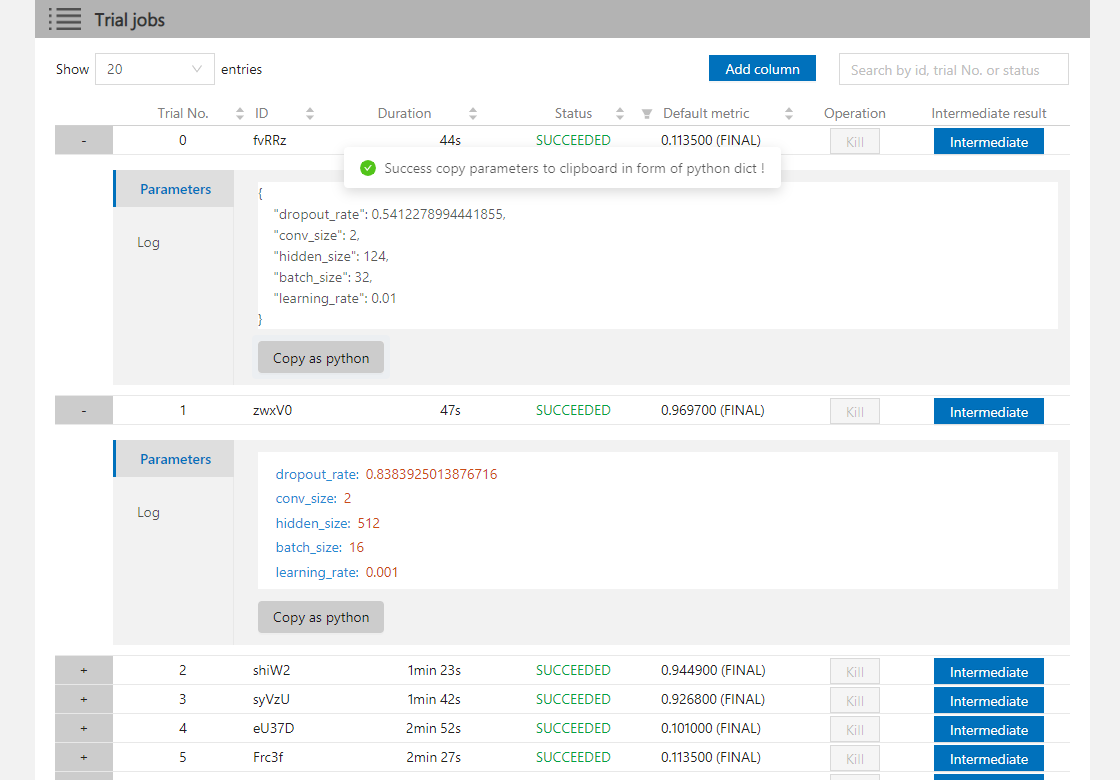
Task: Expand trial 4 eU37D row
Action: click(x=83, y=729)
